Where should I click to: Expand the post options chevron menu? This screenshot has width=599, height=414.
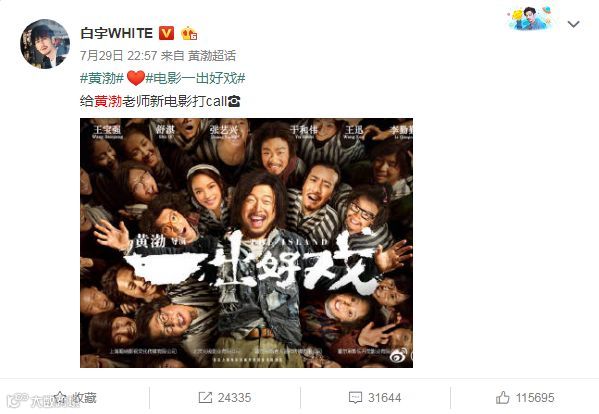click(x=573, y=24)
